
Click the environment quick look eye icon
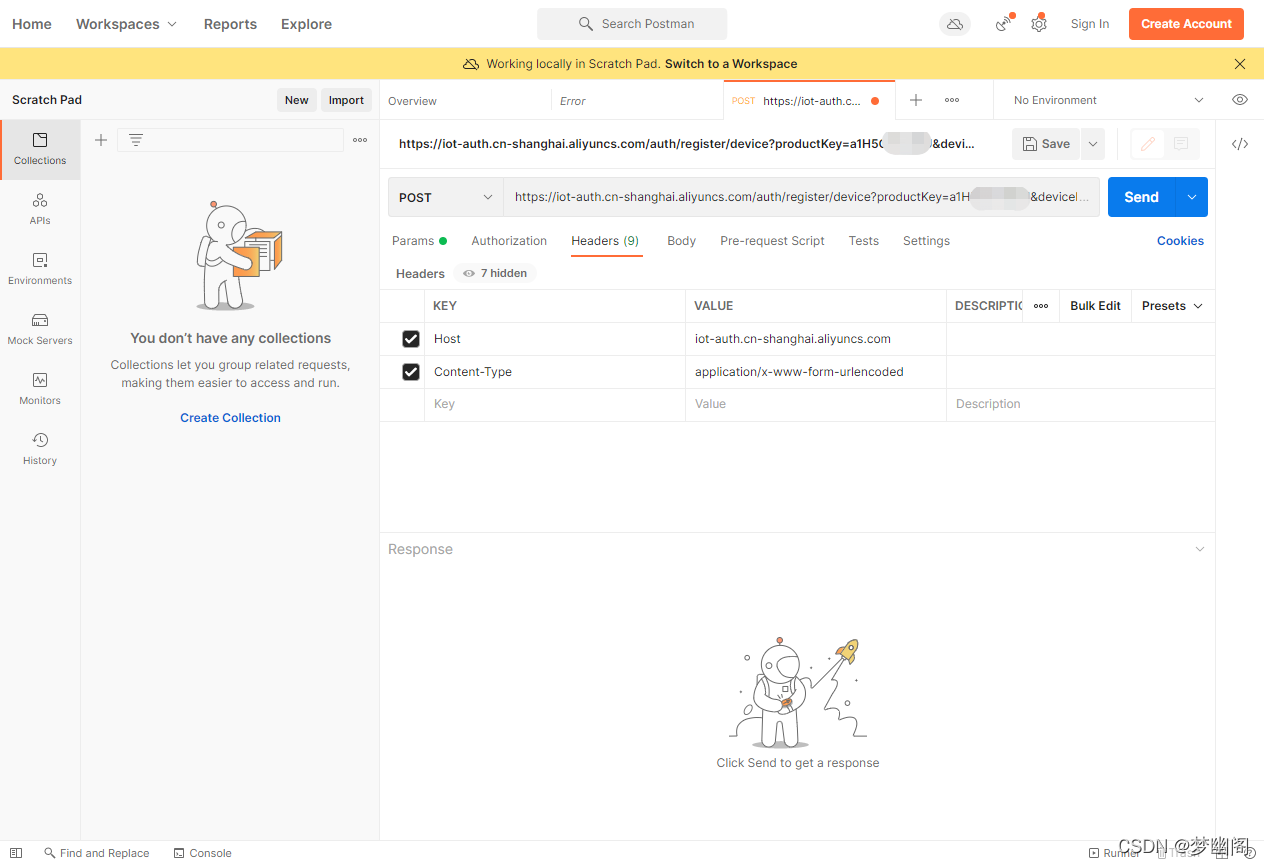[1240, 100]
